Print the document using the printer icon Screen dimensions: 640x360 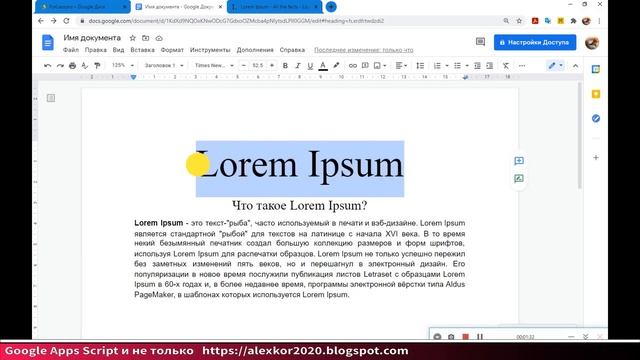click(72, 66)
